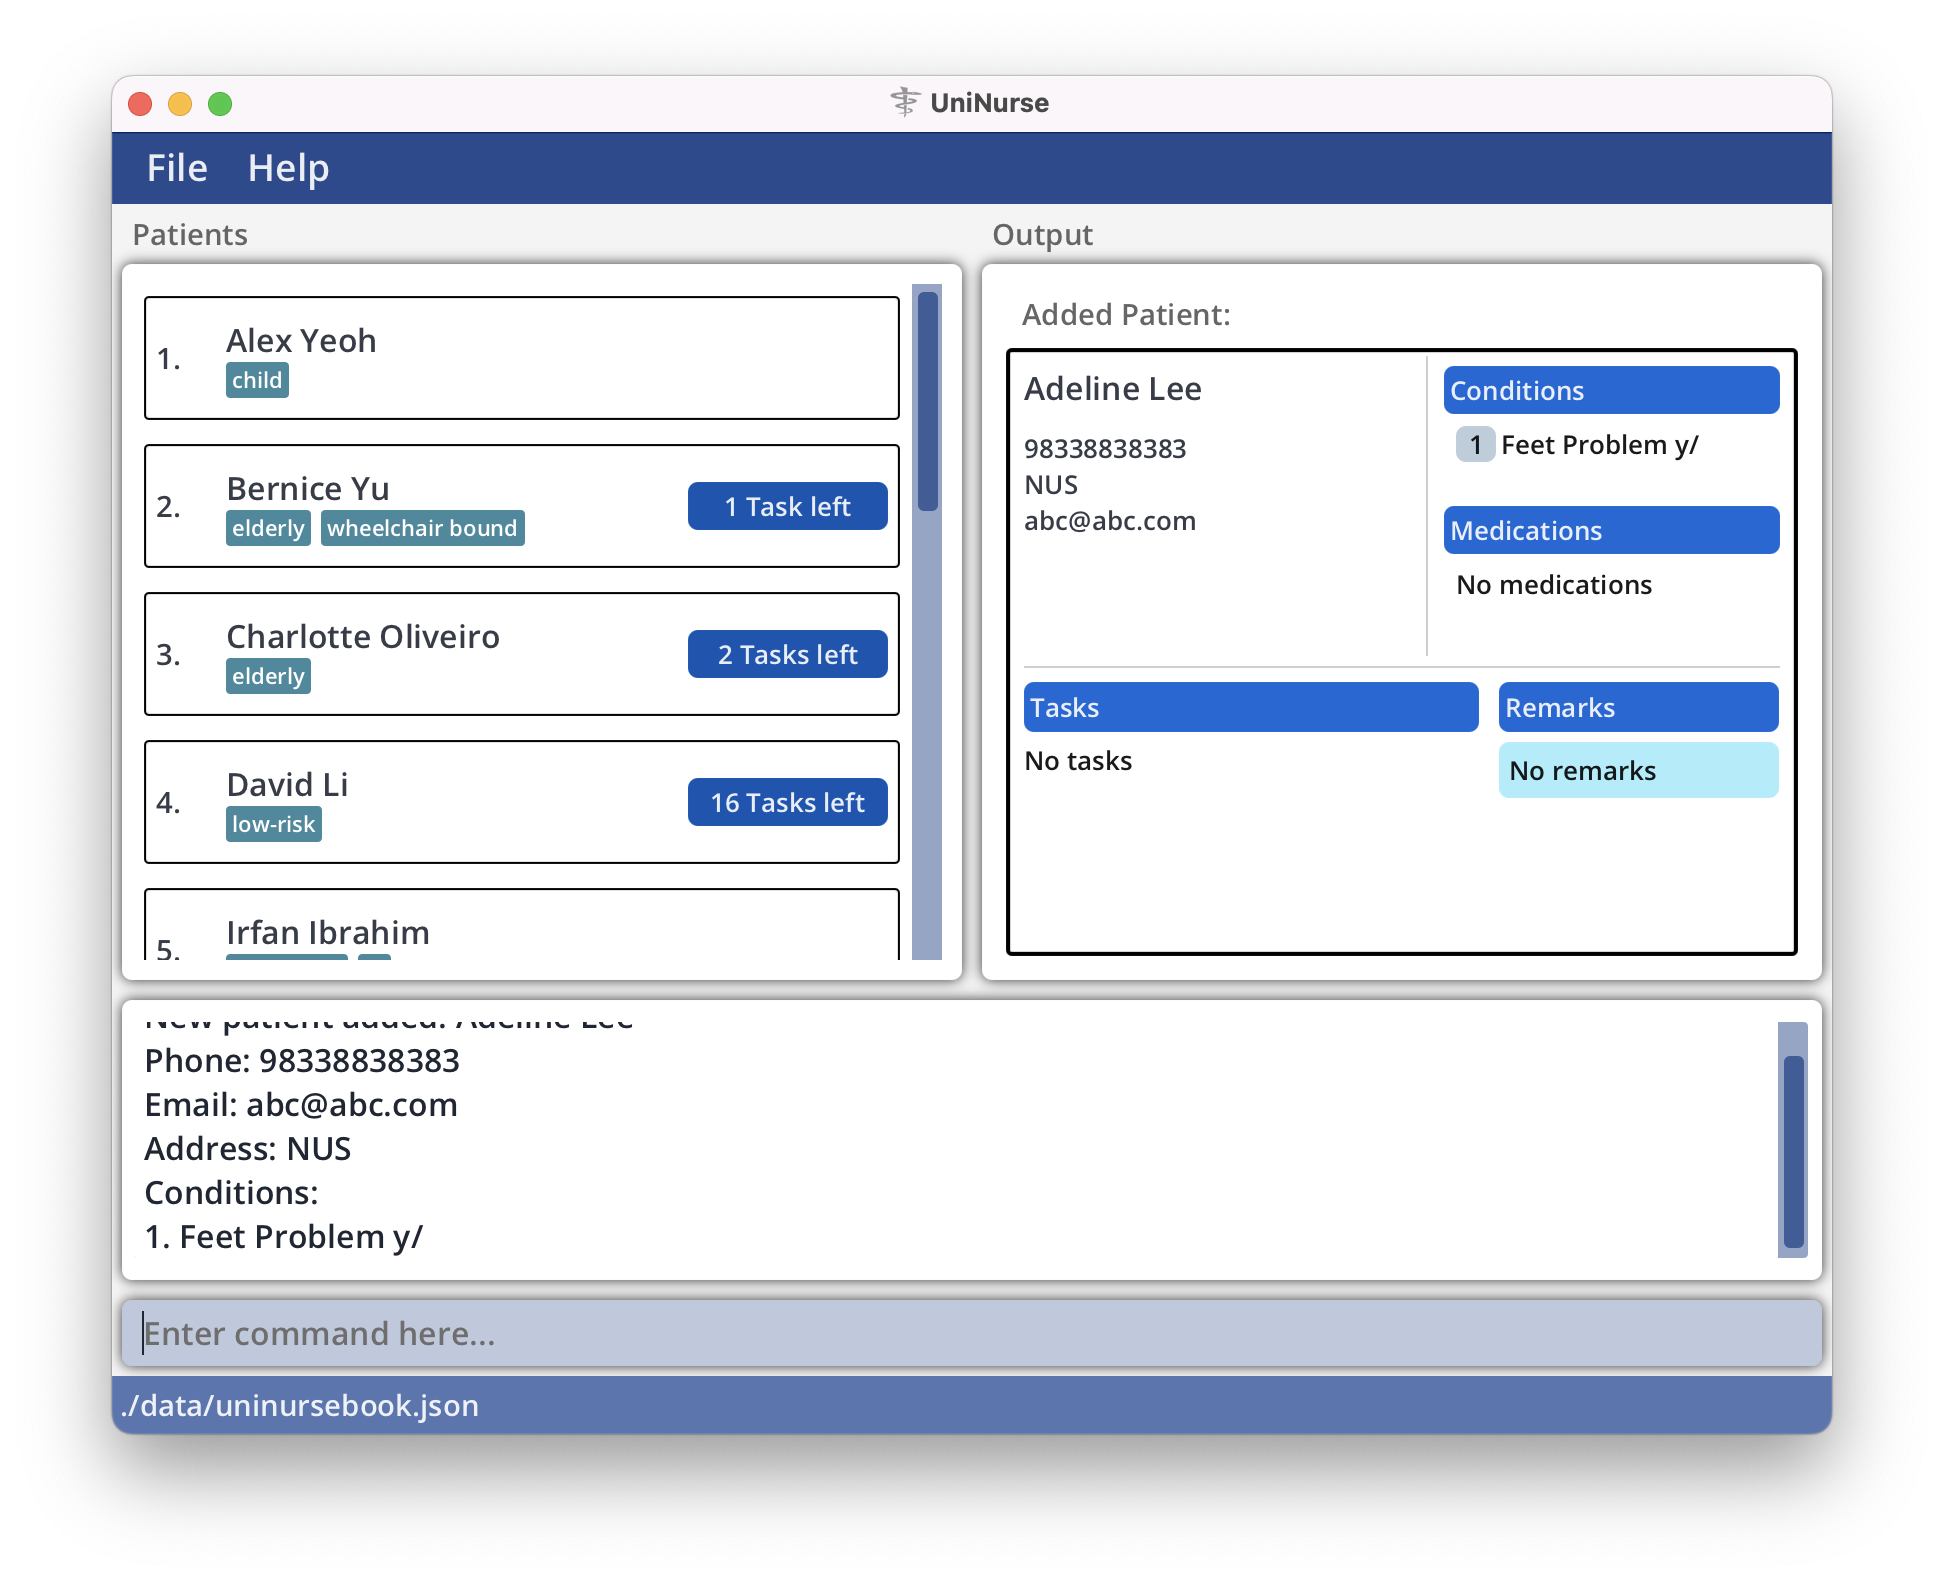Click the result display scrollbar thumb

(1793, 1150)
